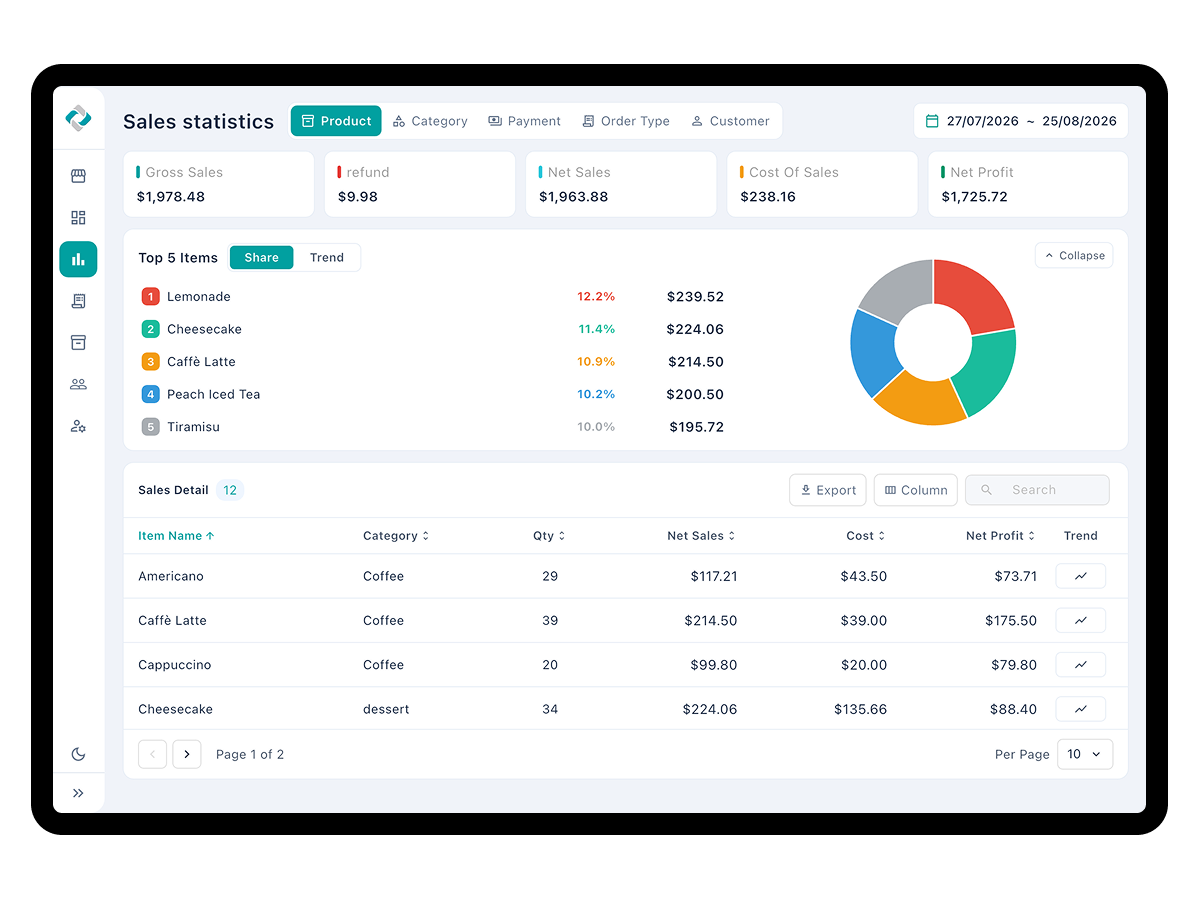Open the archive box icon in sidebar
This screenshot has height=900, width=1200.
[x=78, y=342]
